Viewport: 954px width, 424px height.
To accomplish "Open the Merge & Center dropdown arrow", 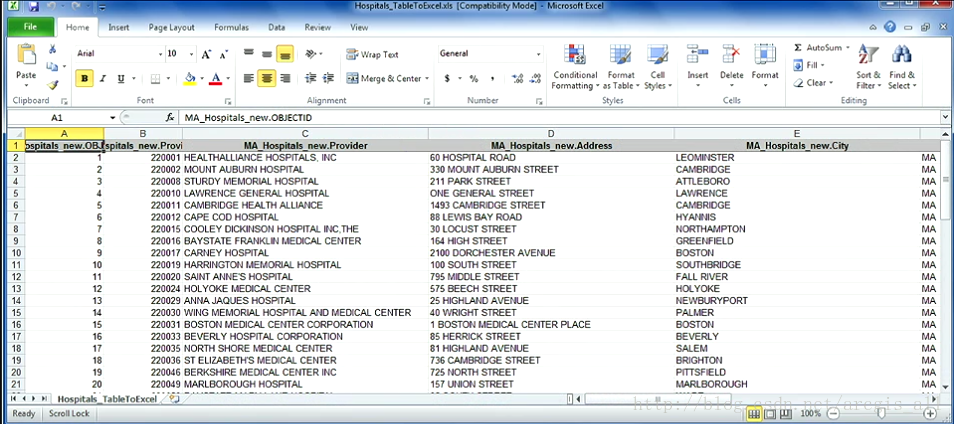I will pos(427,79).
